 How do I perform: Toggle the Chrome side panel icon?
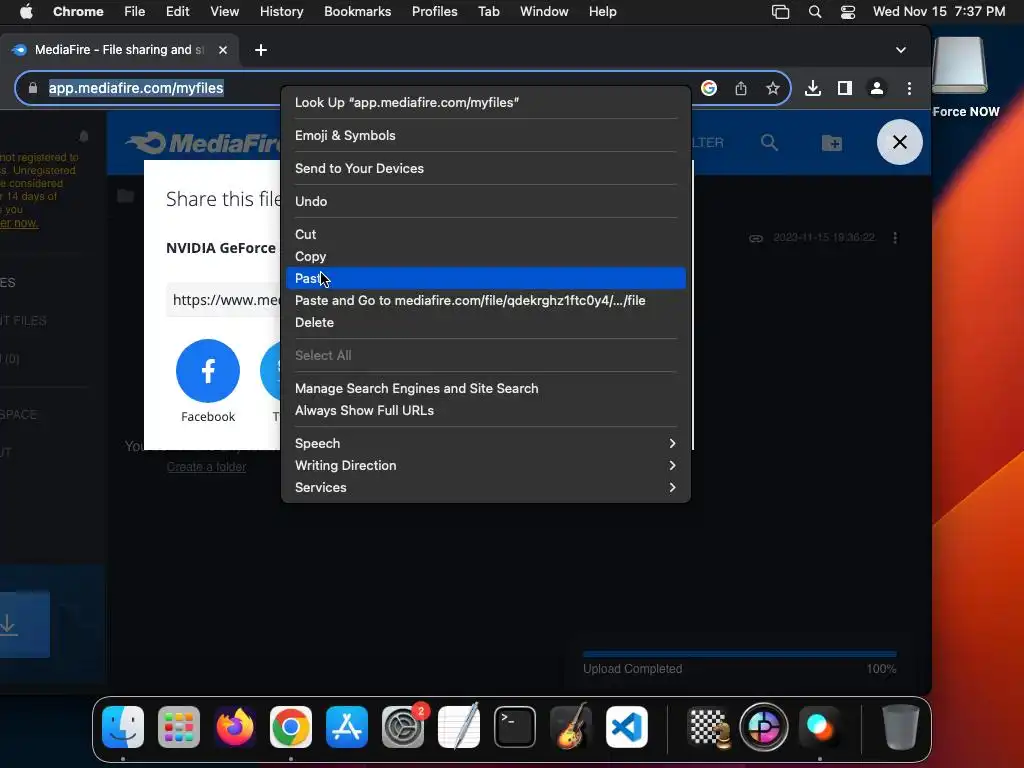coord(844,88)
